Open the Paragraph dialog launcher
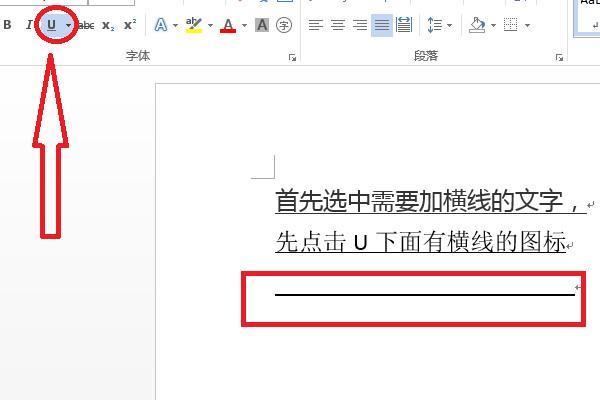 pos(559,58)
